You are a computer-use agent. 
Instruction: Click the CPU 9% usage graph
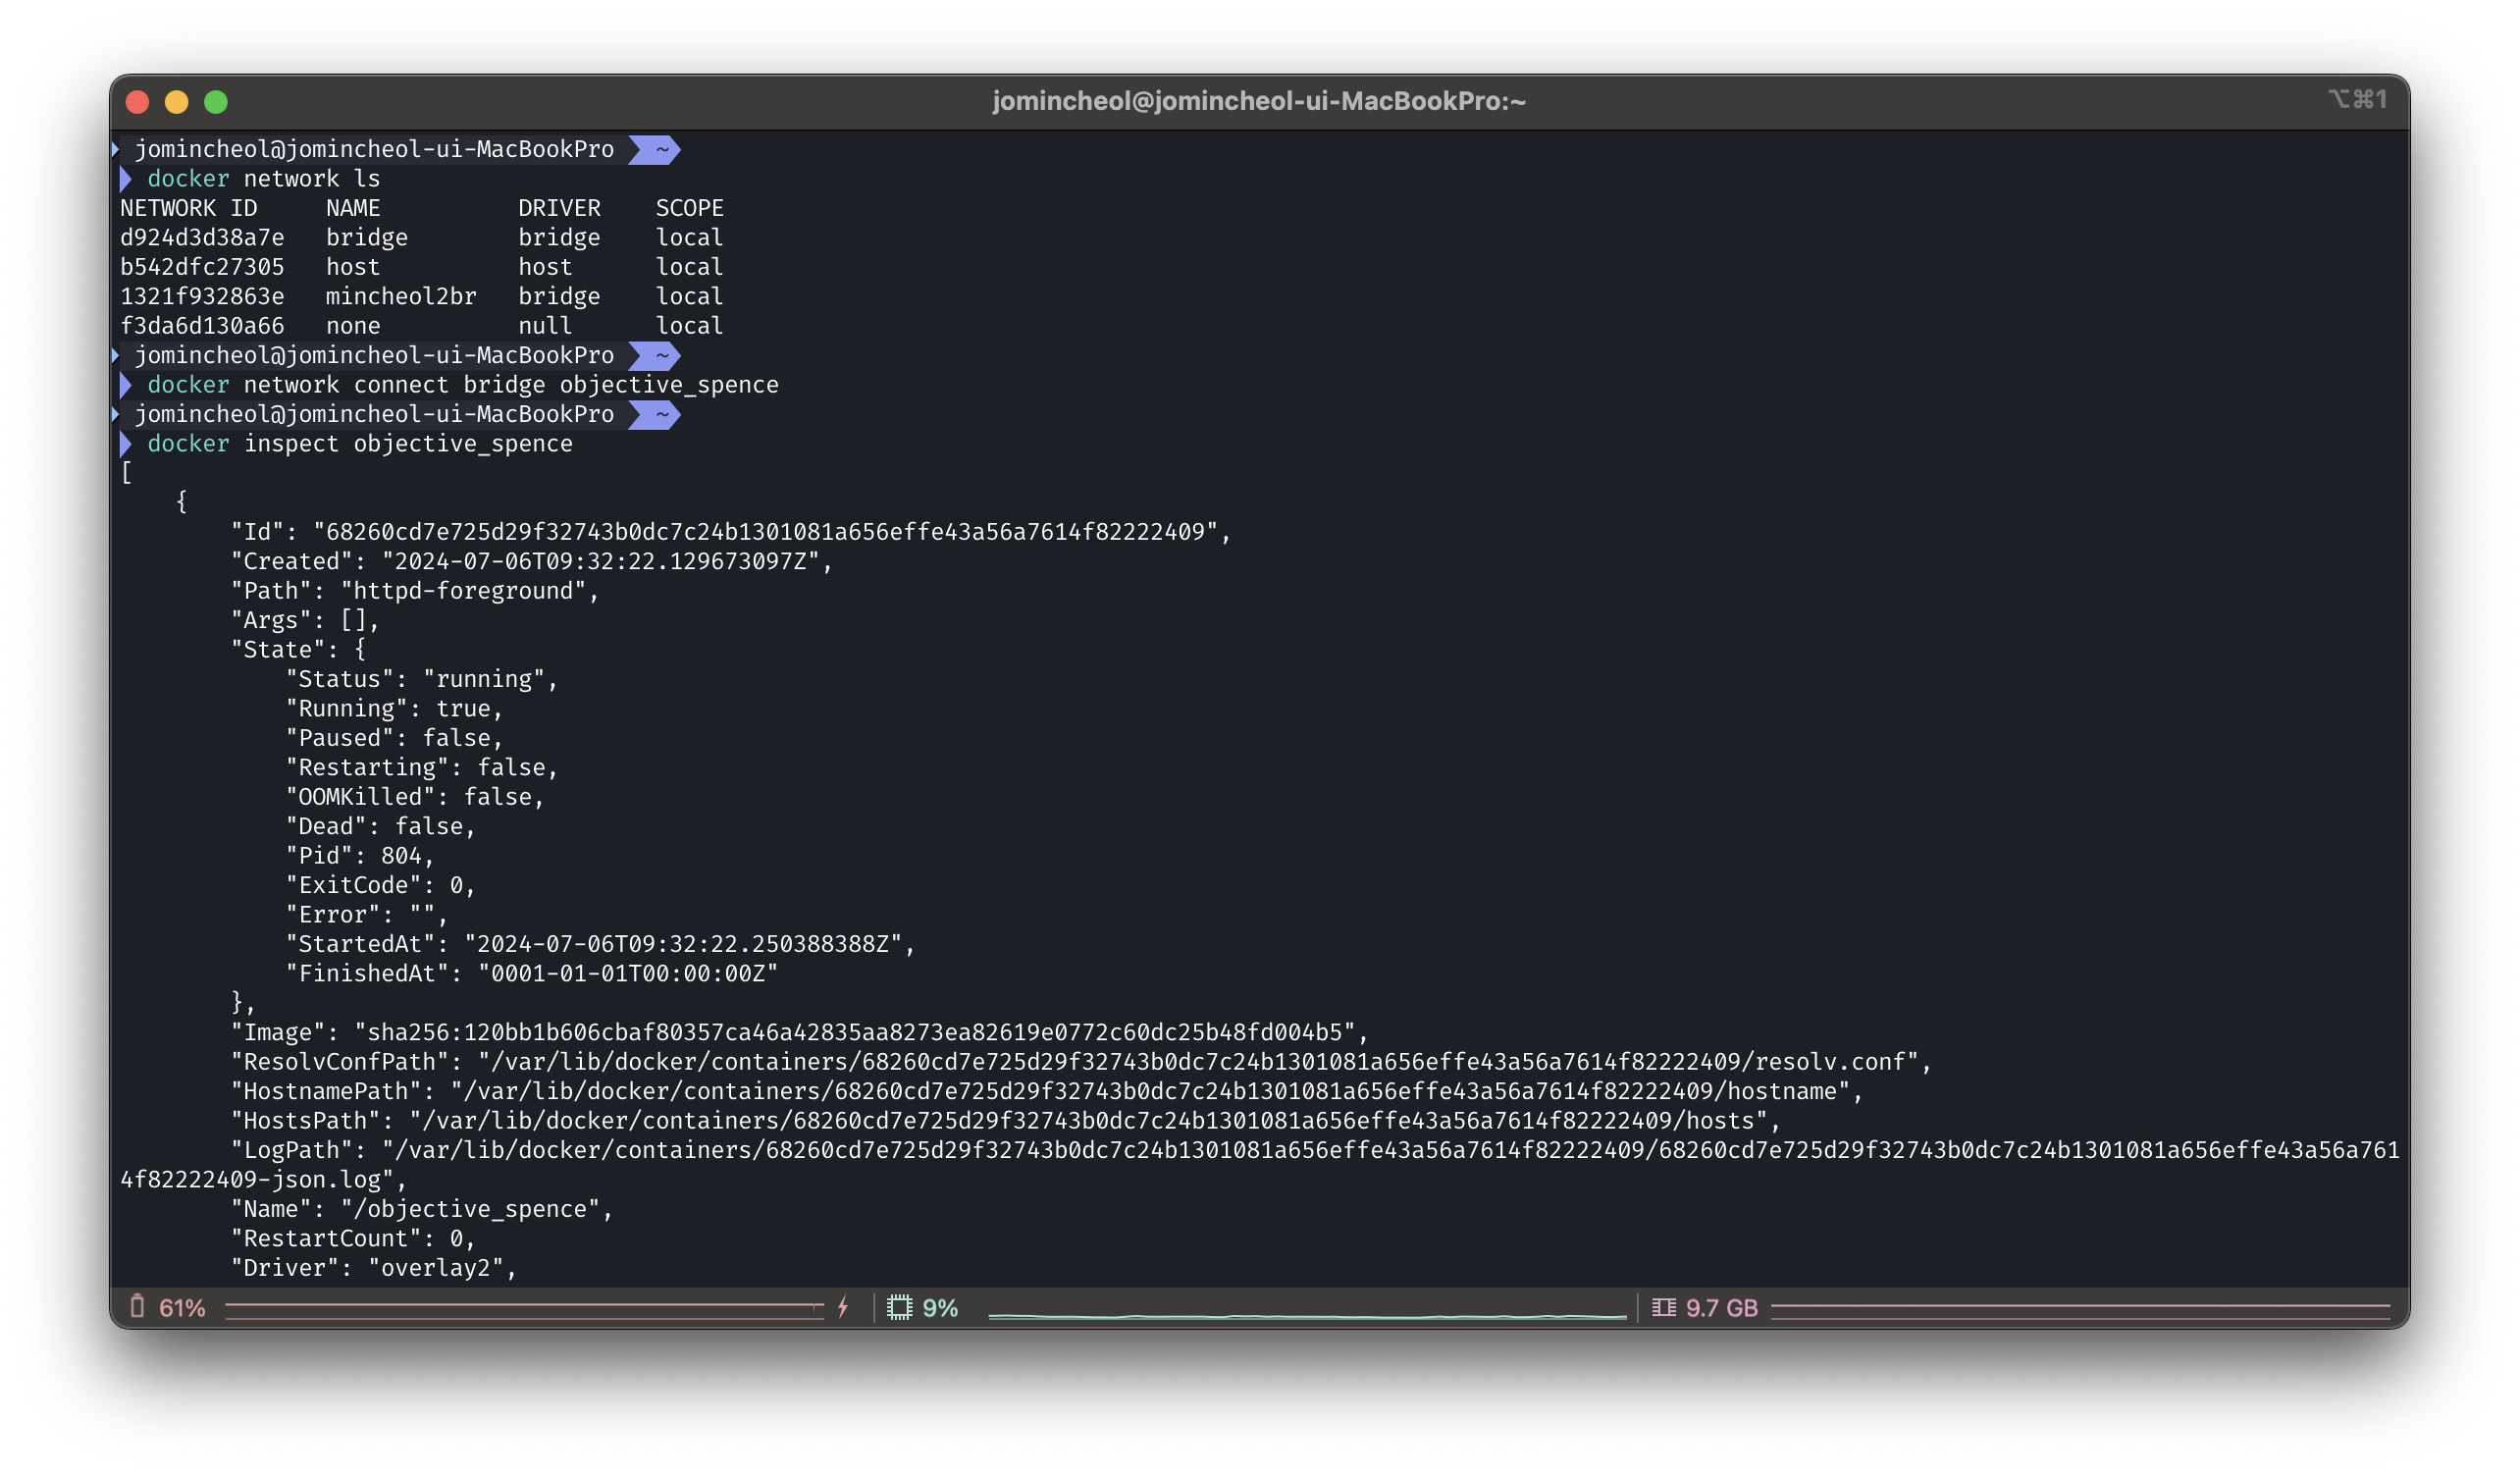point(1306,1312)
